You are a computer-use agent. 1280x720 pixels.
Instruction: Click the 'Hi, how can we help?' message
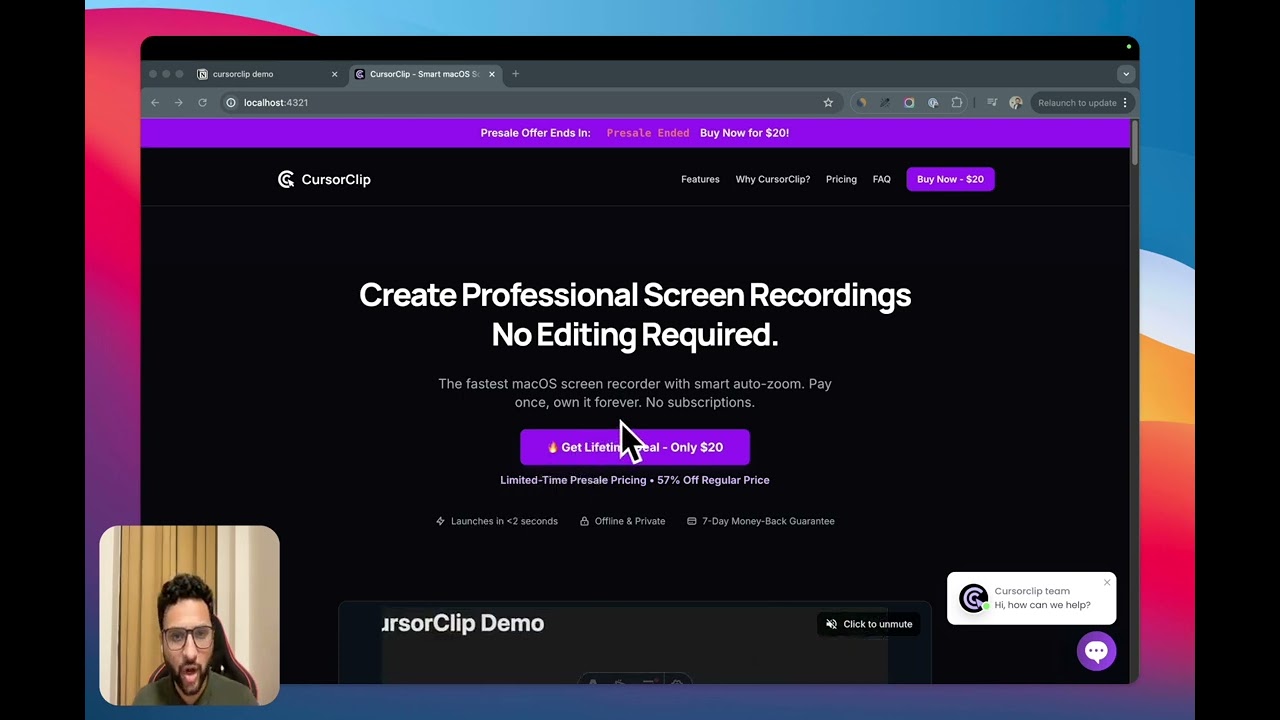pyautogui.click(x=1042, y=605)
